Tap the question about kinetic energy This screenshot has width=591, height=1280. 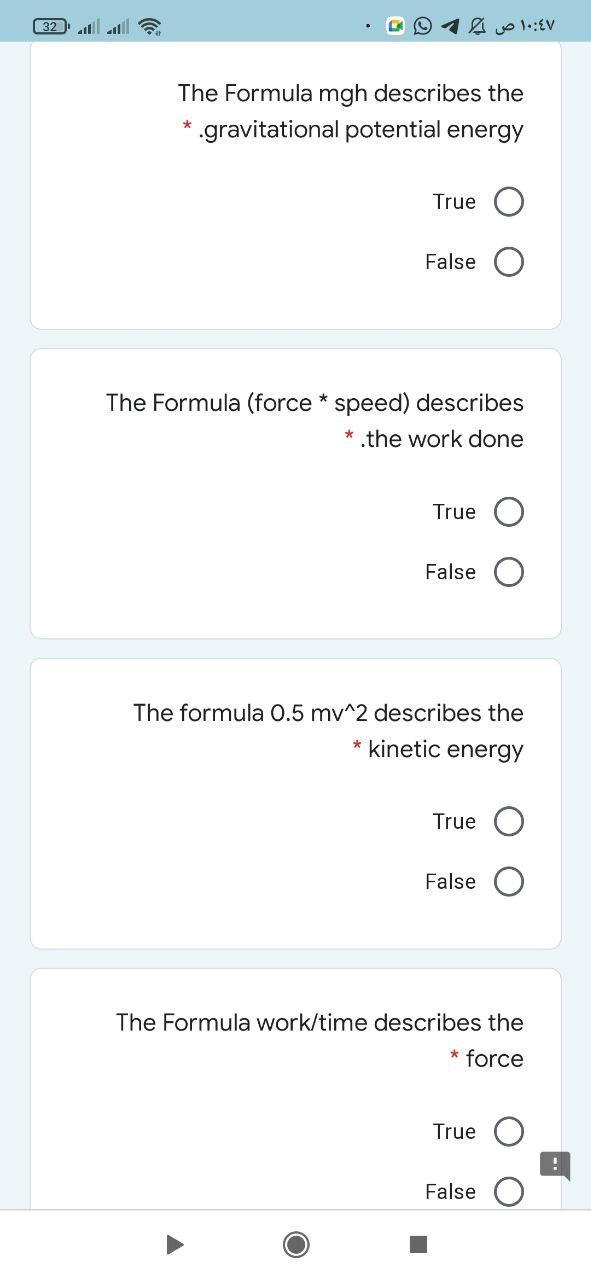328,730
